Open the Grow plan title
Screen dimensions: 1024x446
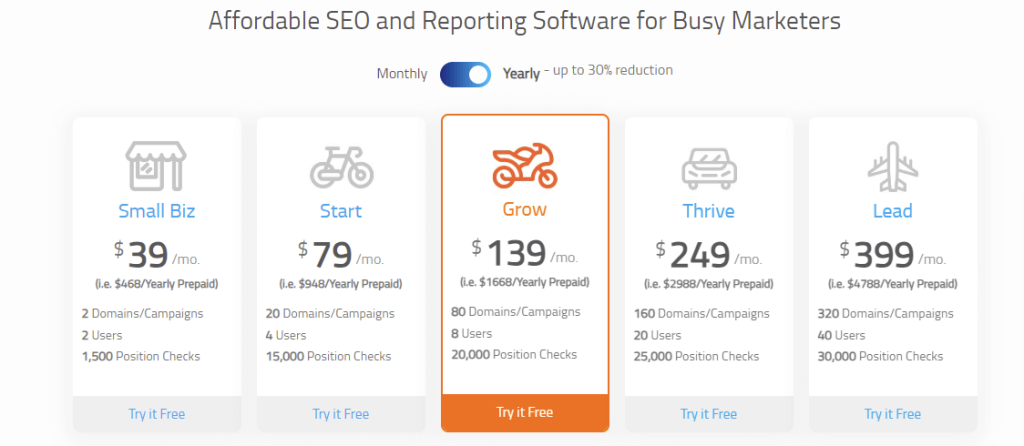tap(524, 211)
